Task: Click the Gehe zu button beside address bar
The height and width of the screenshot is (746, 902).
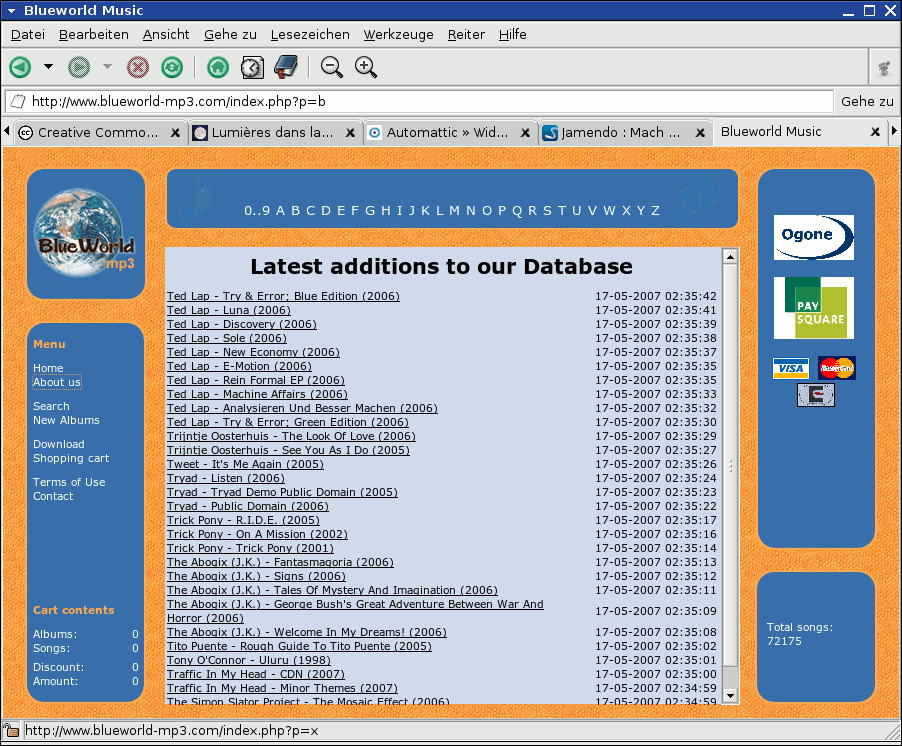Action: coord(867,102)
